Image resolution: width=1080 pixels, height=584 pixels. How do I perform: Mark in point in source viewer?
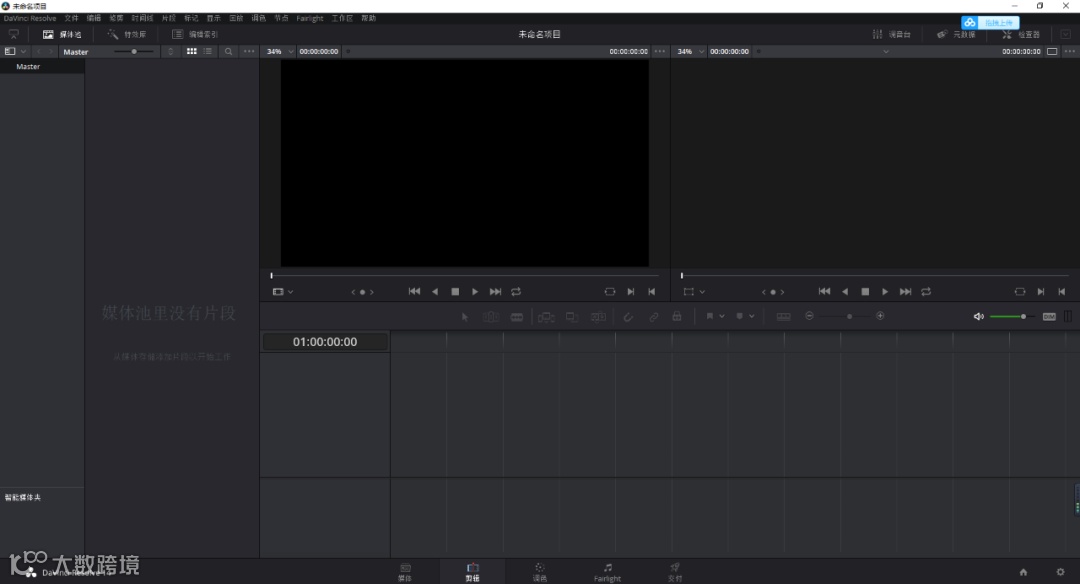630,292
